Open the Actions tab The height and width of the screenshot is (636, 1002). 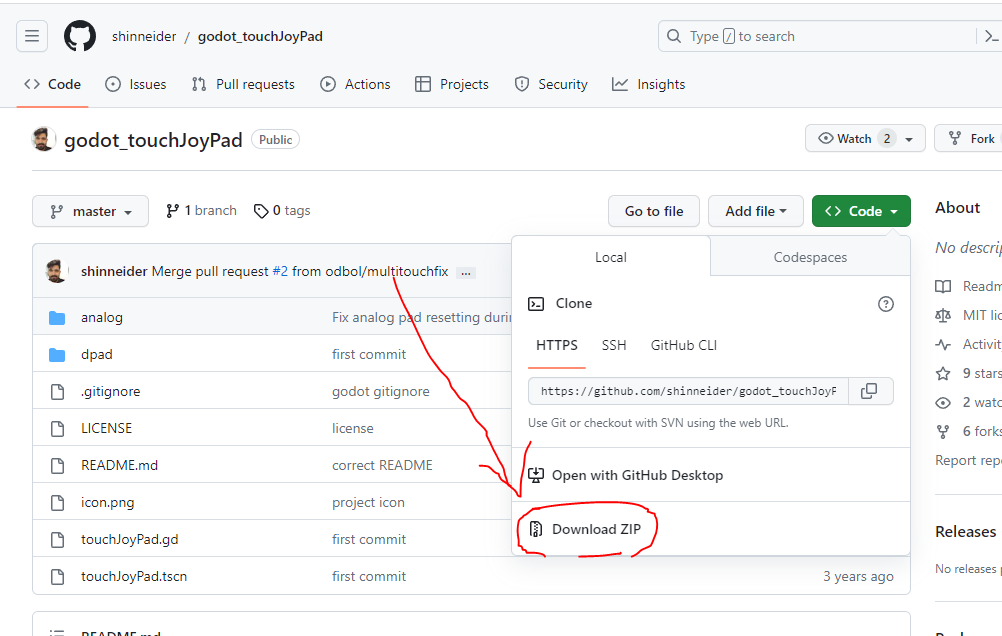(355, 84)
